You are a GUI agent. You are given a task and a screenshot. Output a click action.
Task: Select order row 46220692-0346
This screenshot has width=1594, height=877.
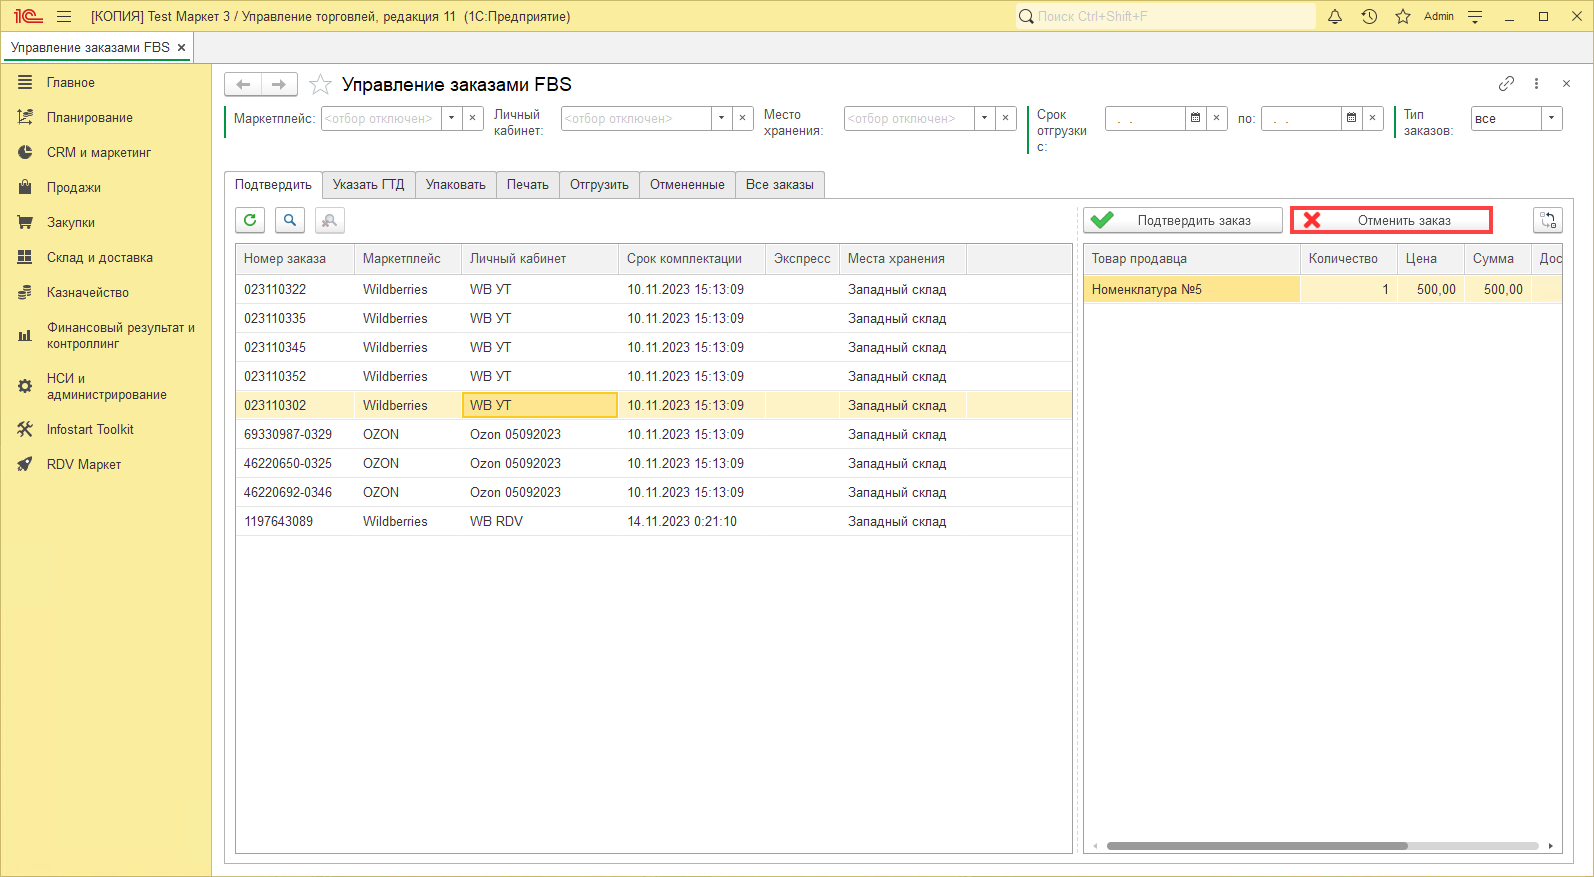(654, 492)
